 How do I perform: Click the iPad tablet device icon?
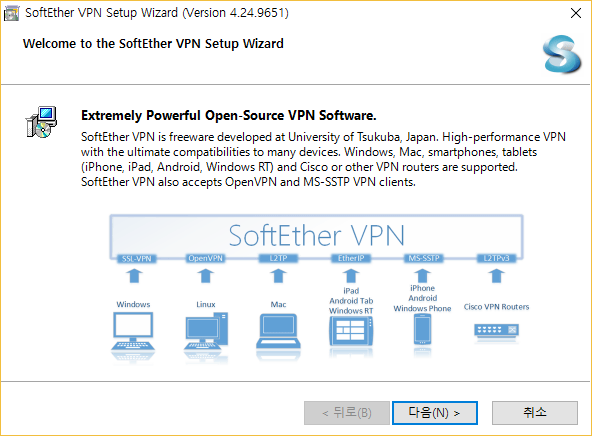click(x=351, y=331)
